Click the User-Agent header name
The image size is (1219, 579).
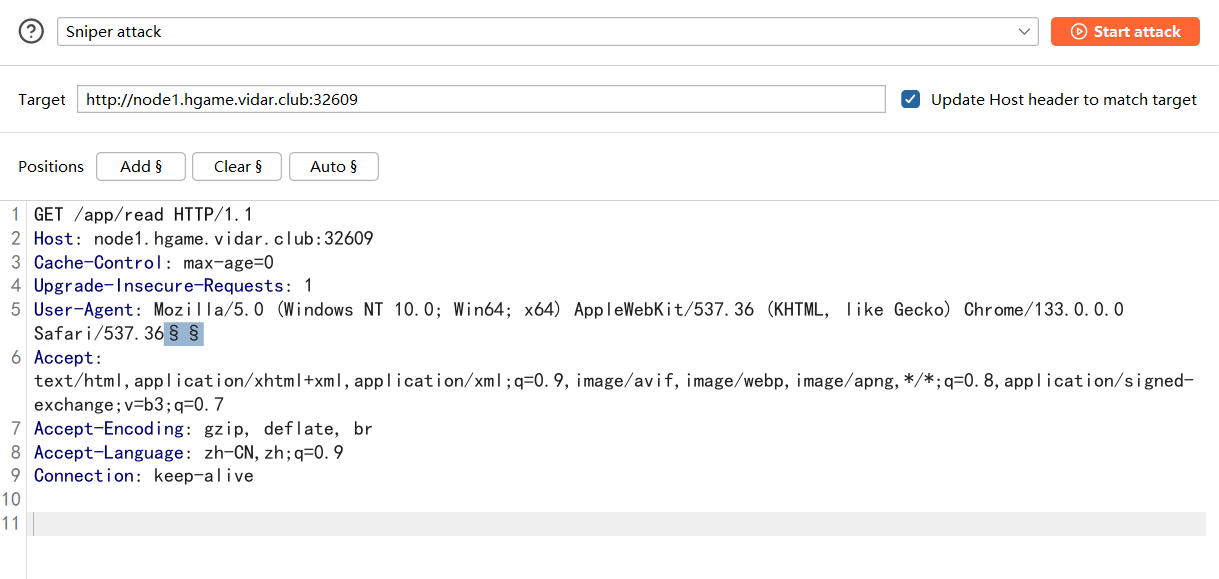[x=88, y=310]
